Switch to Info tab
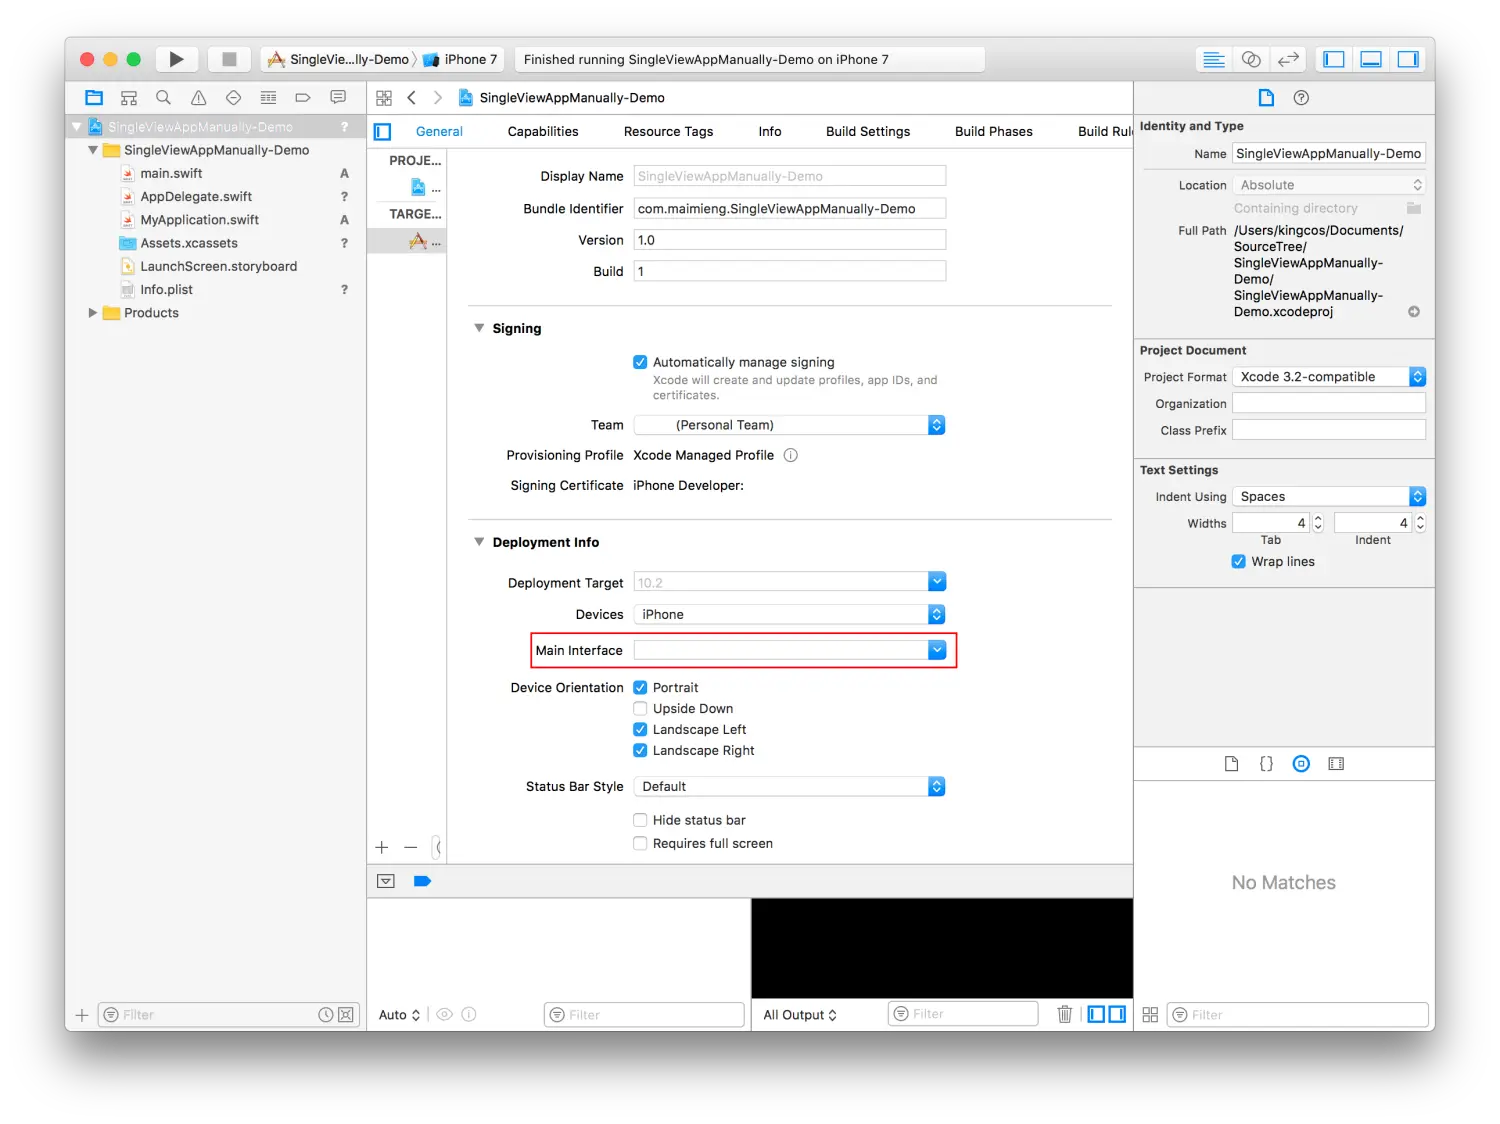The height and width of the screenshot is (1124, 1500). (x=770, y=131)
